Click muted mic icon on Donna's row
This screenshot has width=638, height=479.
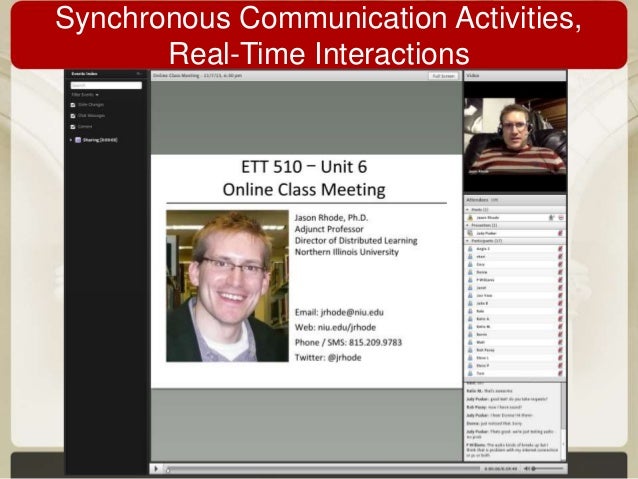[560, 272]
